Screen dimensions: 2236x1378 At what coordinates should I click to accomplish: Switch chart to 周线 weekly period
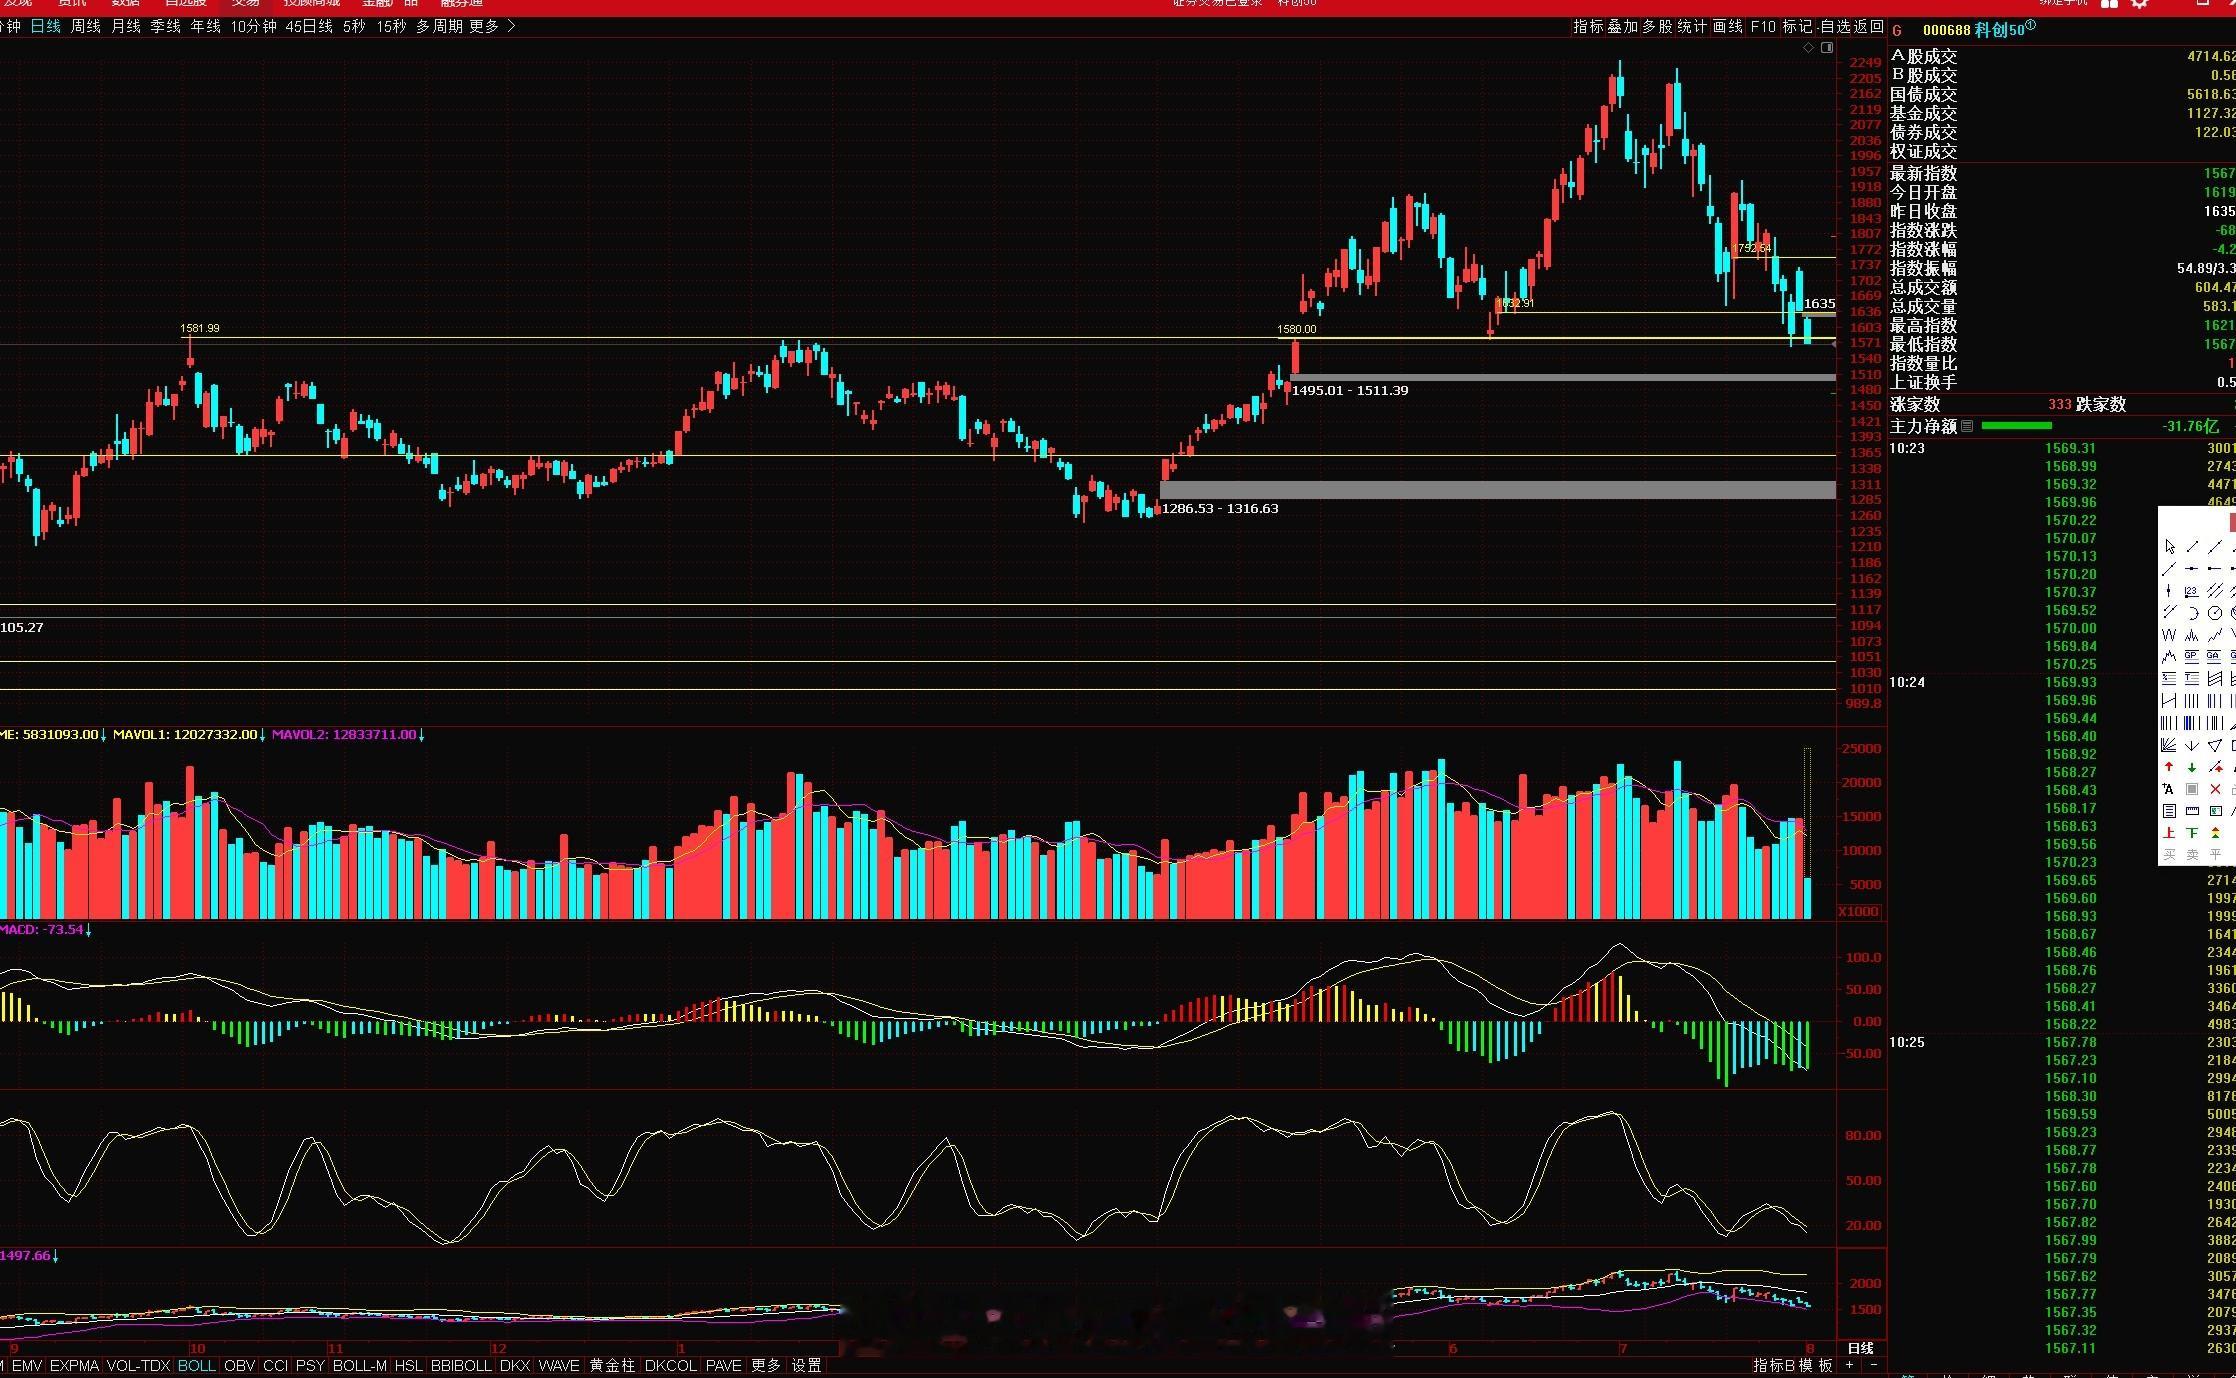(x=86, y=26)
